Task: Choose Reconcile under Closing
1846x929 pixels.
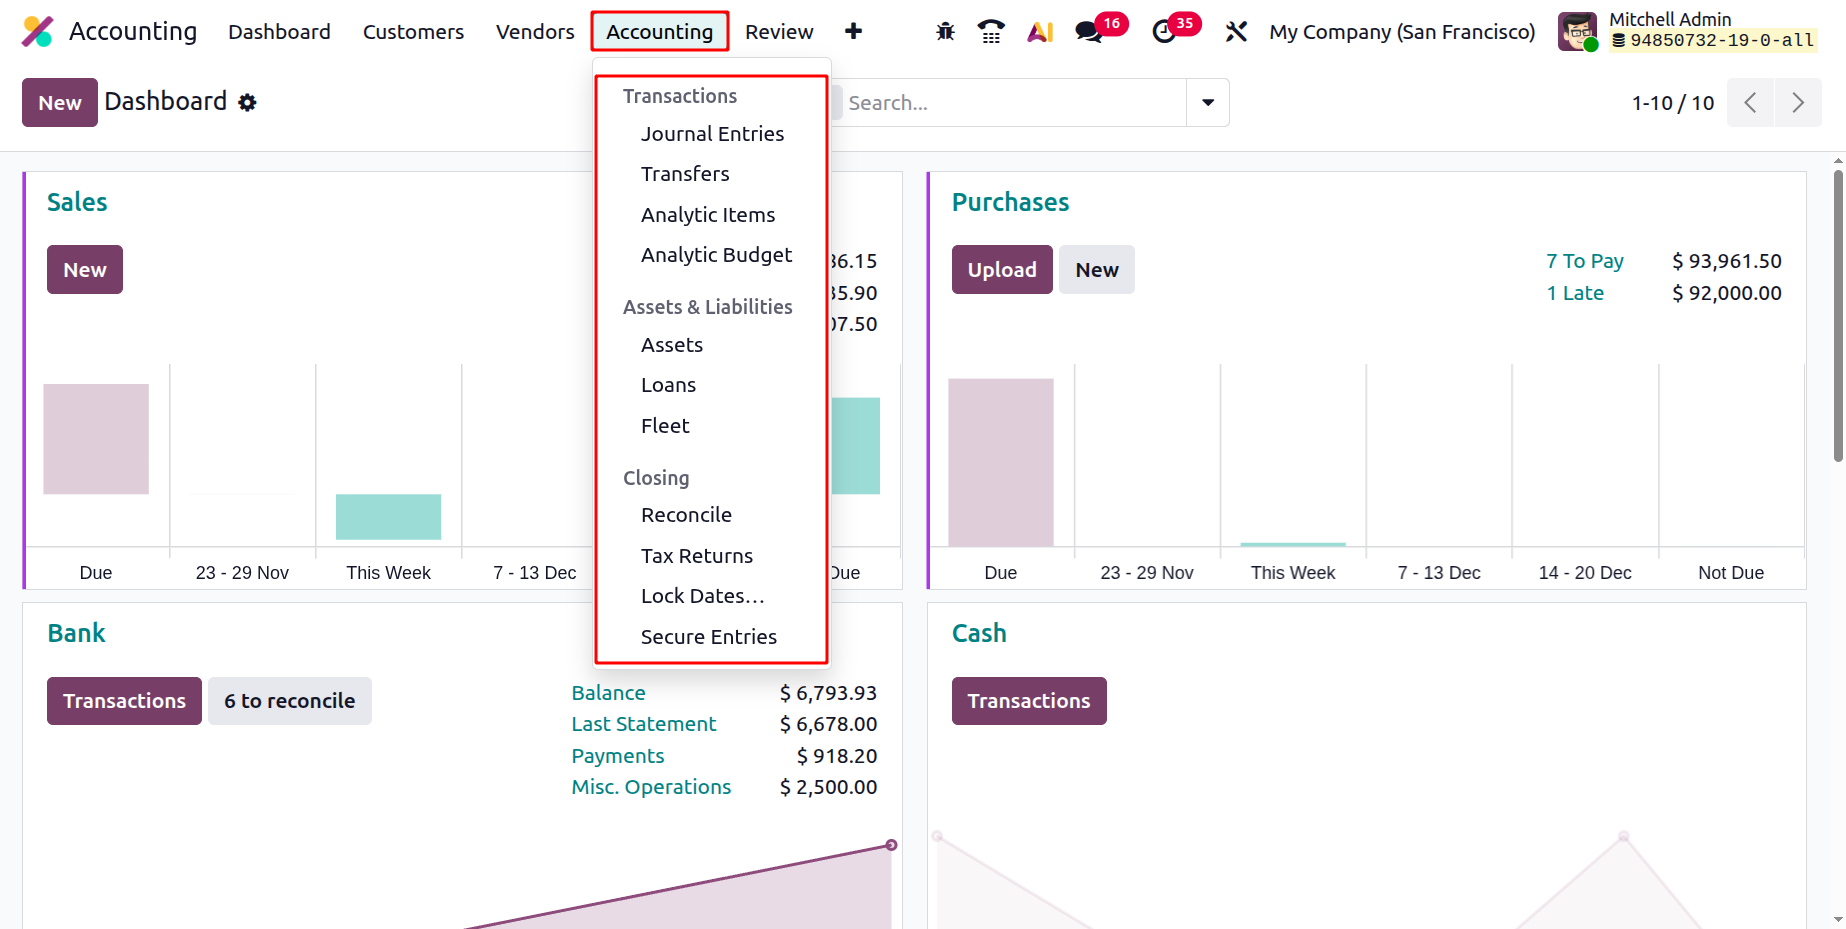Action: click(x=686, y=515)
